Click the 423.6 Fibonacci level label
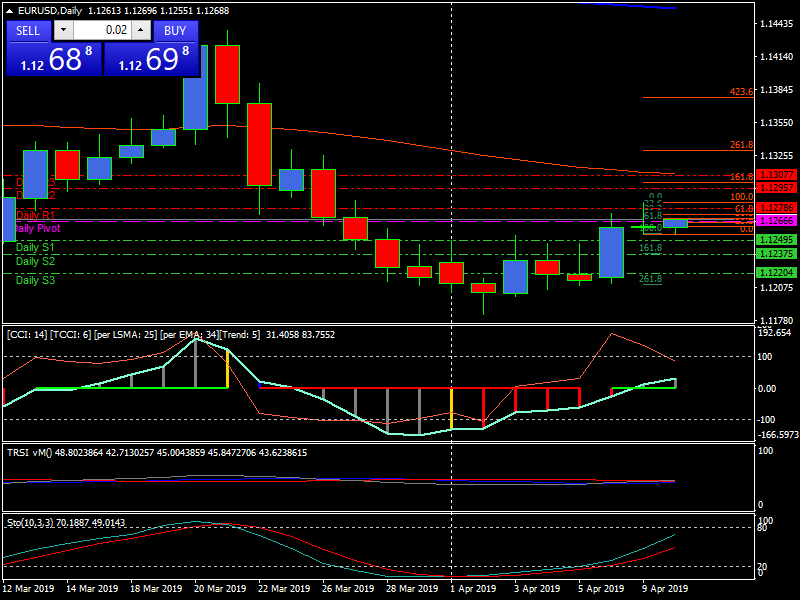800x600 pixels. point(741,92)
